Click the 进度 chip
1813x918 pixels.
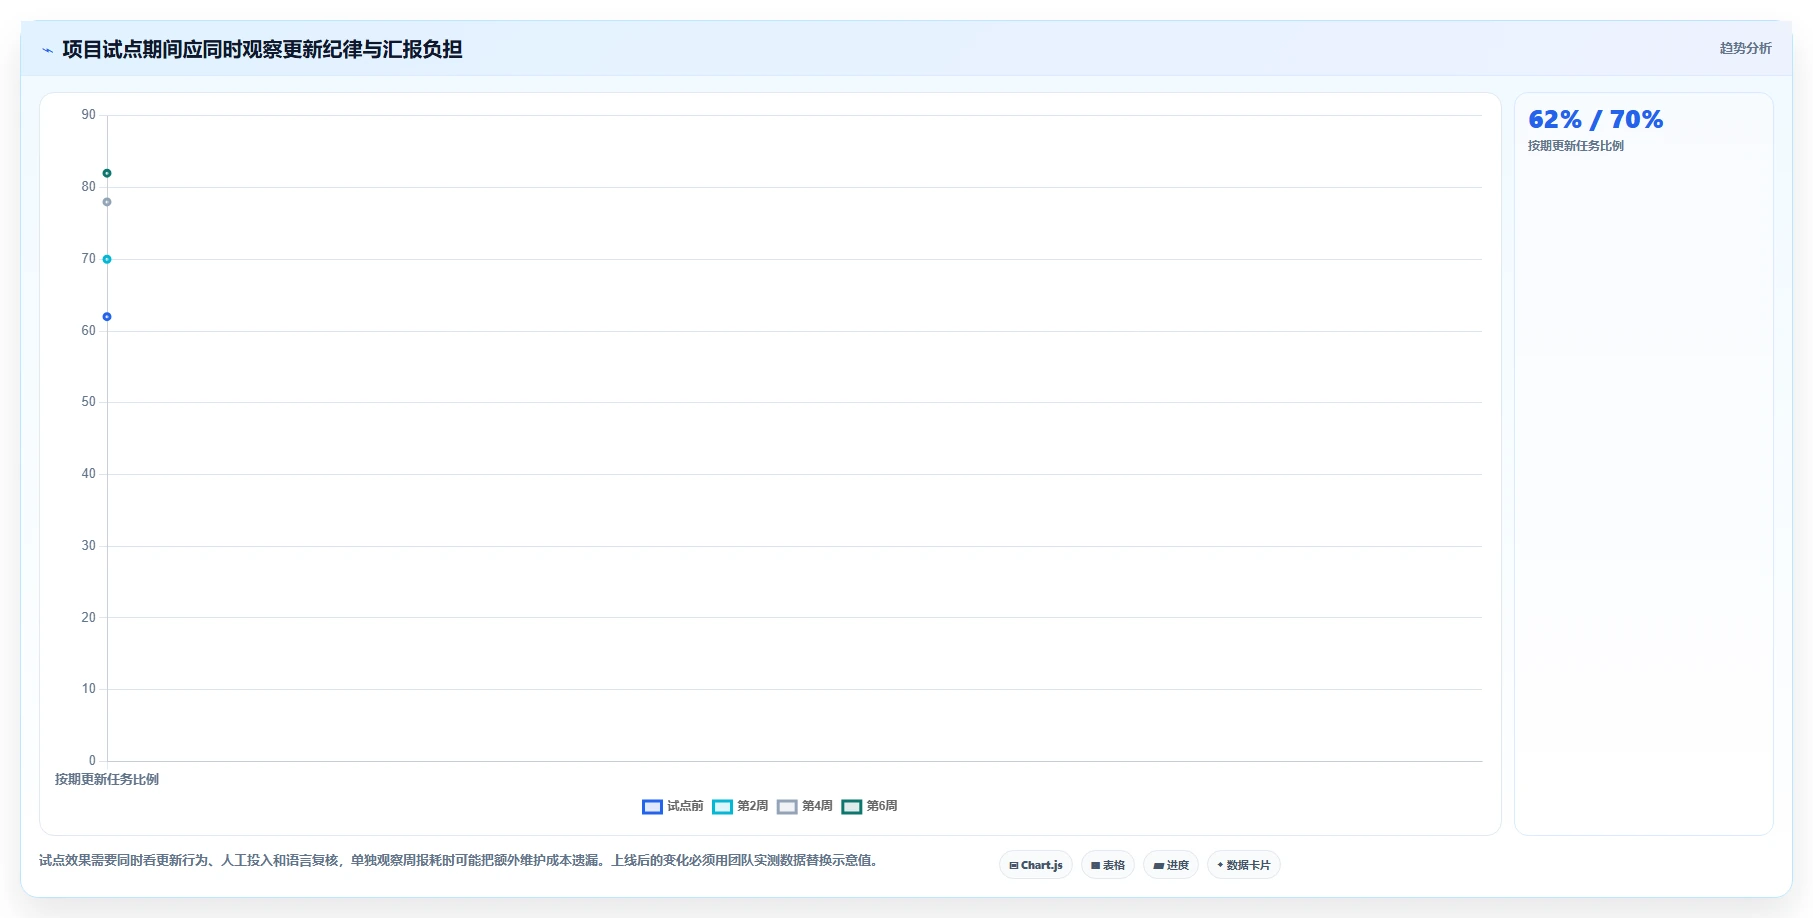click(1171, 865)
